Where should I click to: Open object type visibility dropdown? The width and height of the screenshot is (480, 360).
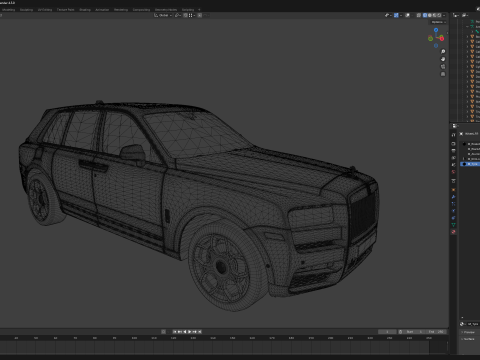coord(388,15)
